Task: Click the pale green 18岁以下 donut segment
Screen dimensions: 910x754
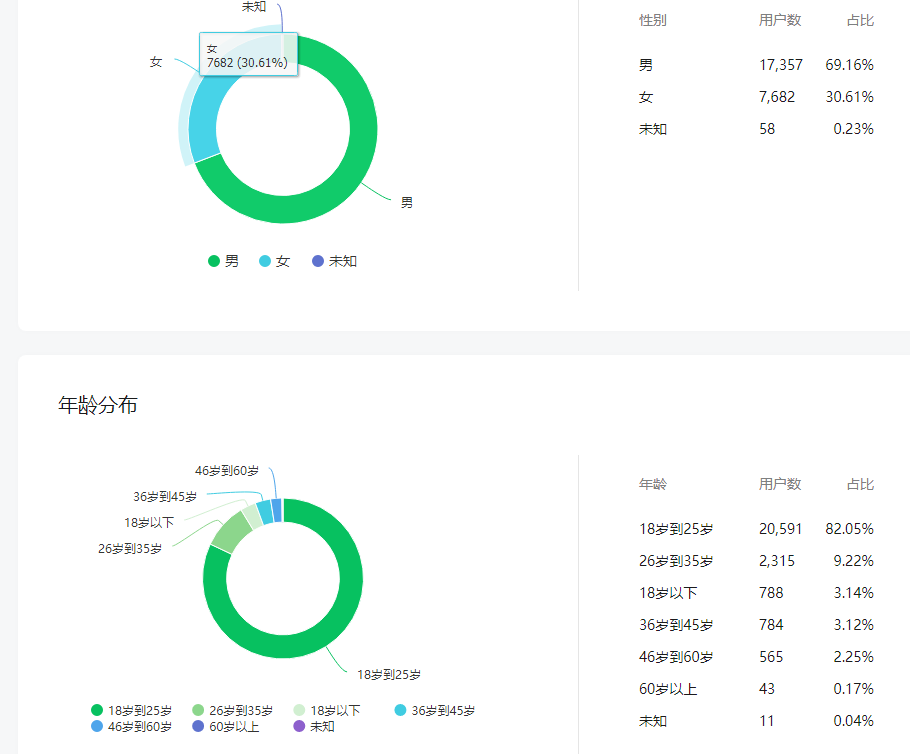Action: click(x=252, y=517)
